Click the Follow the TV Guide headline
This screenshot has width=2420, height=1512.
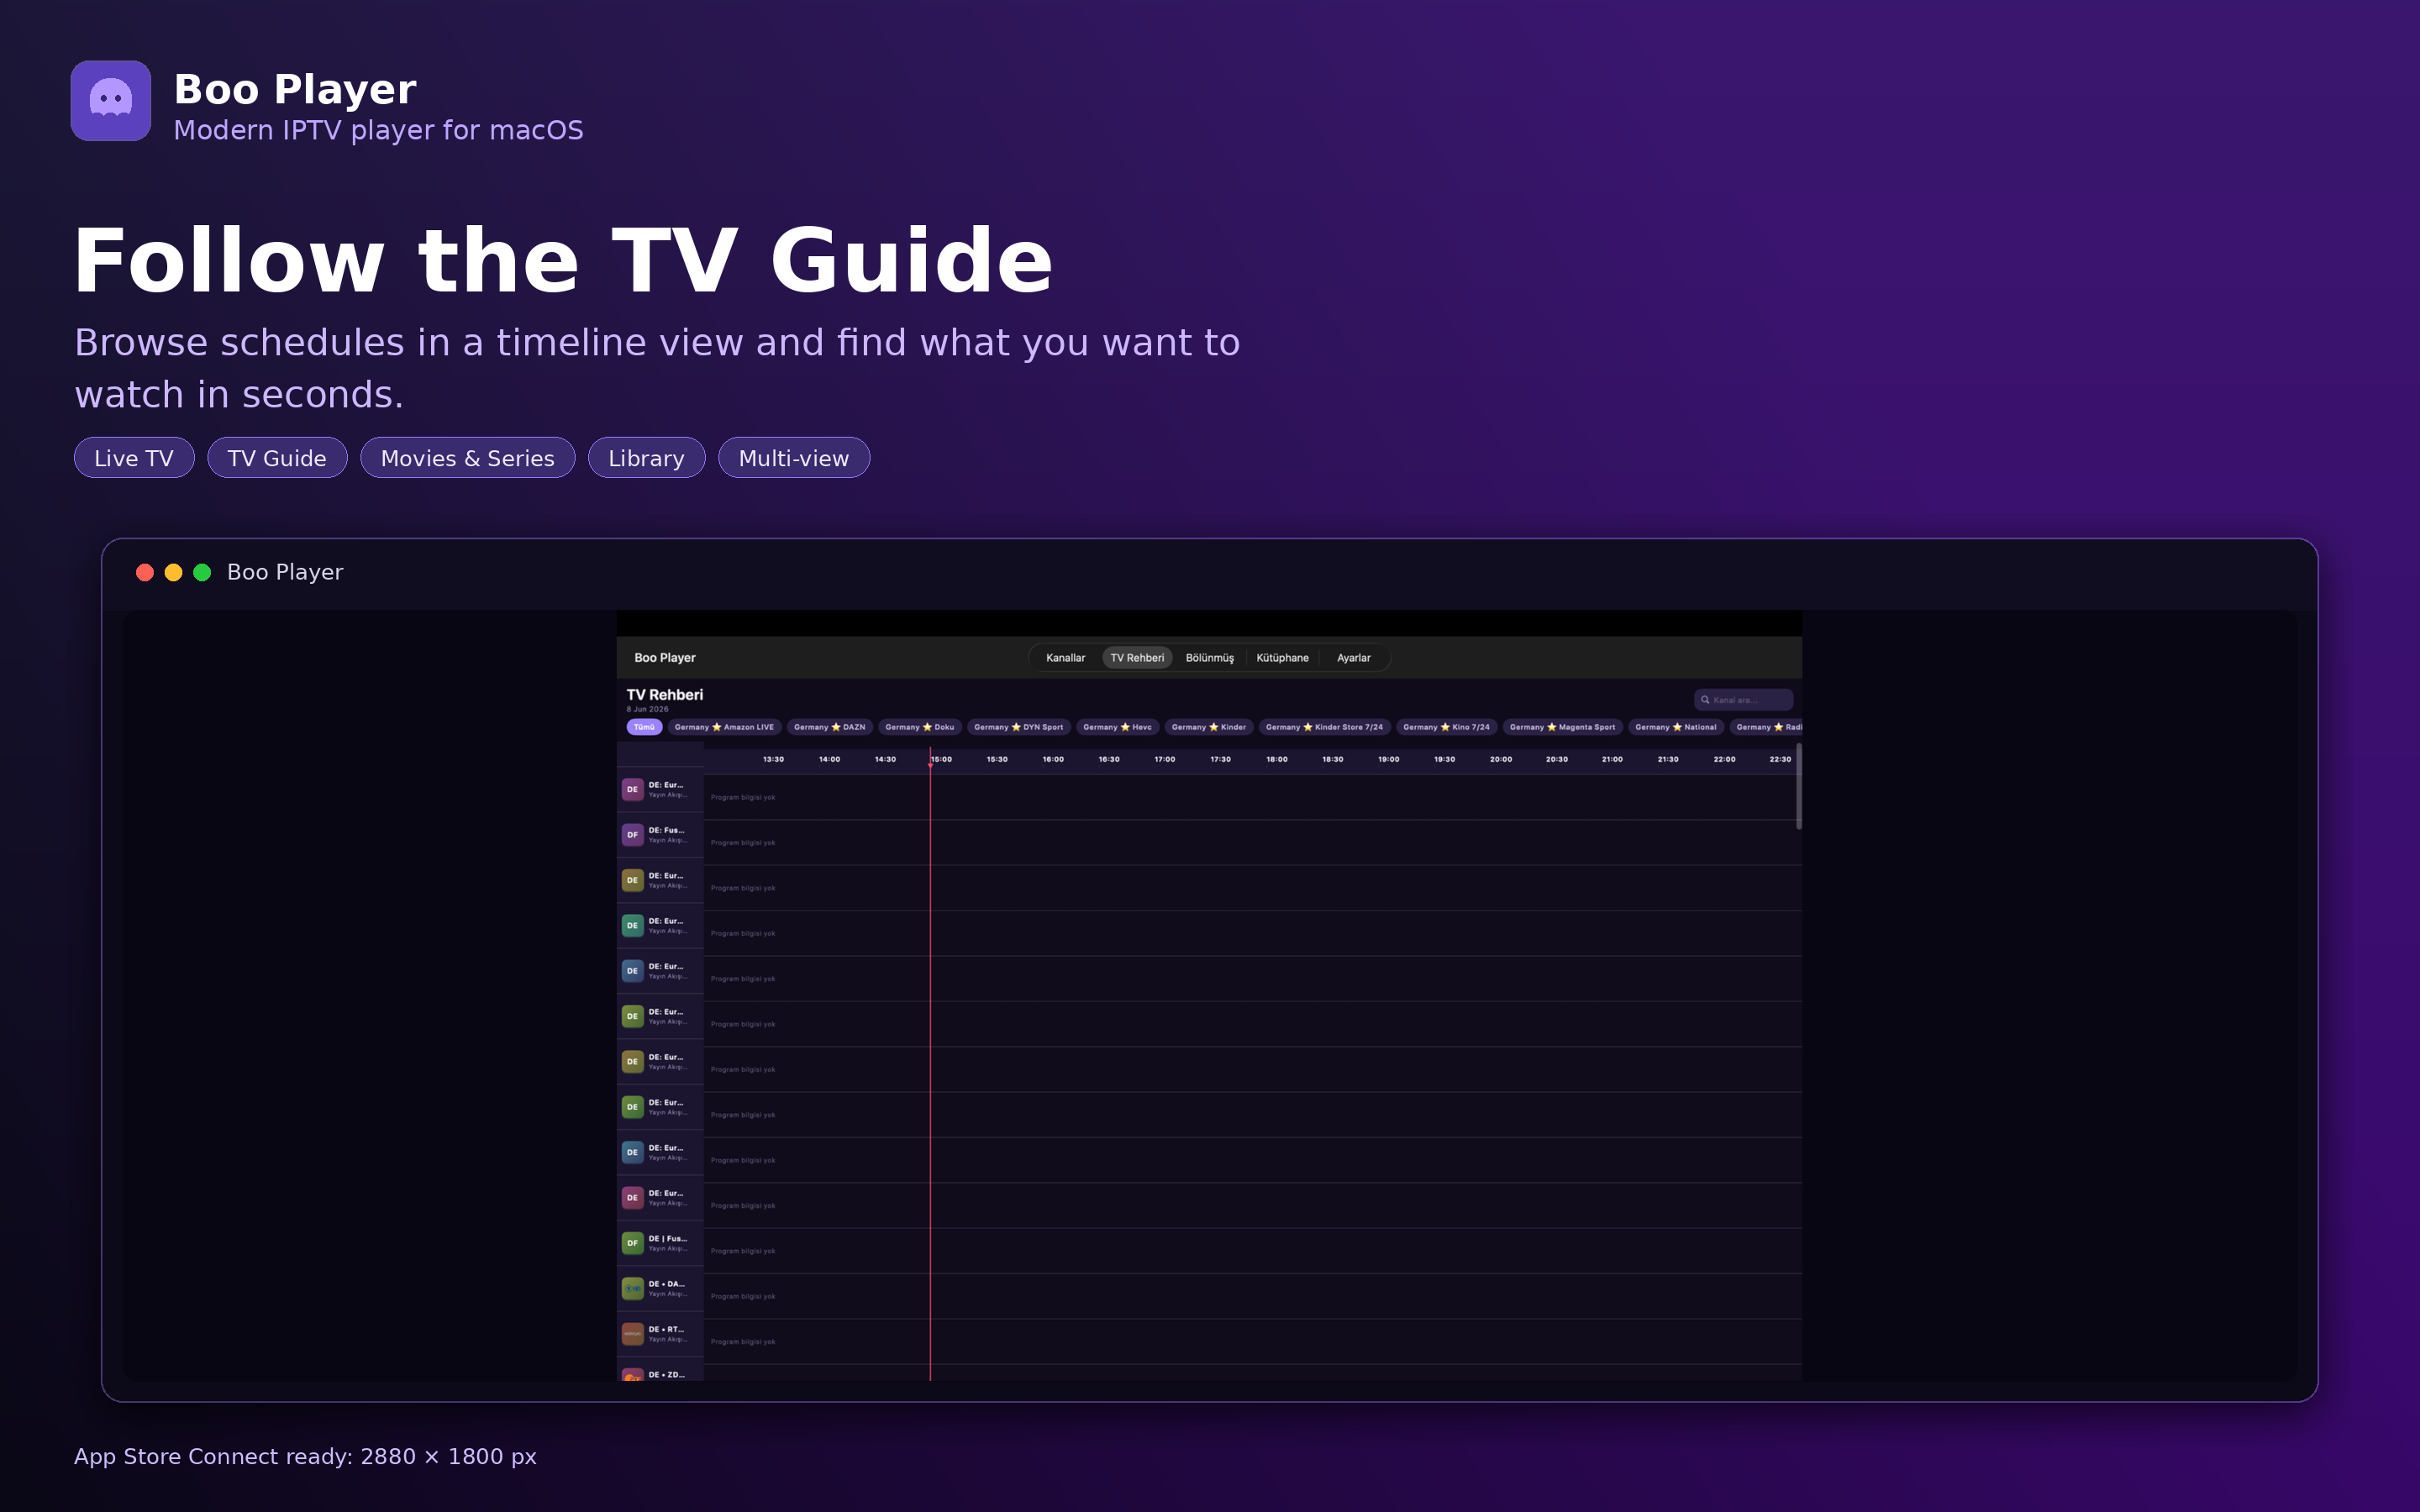(x=564, y=260)
